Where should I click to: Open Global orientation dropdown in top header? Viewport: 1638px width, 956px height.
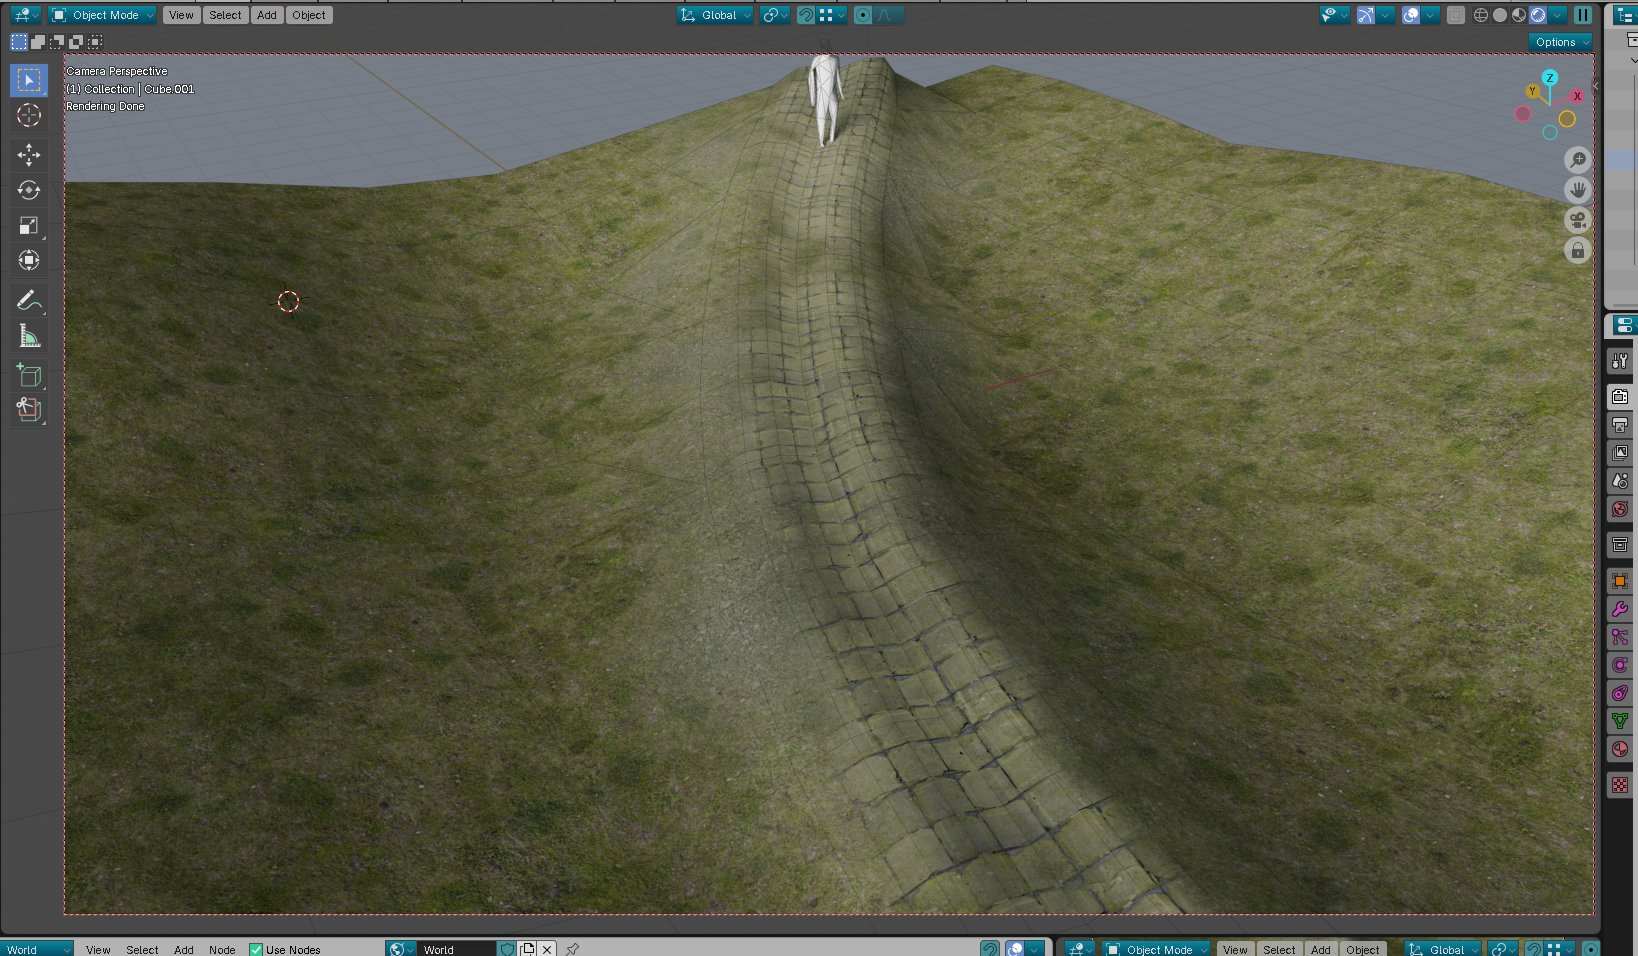point(715,15)
